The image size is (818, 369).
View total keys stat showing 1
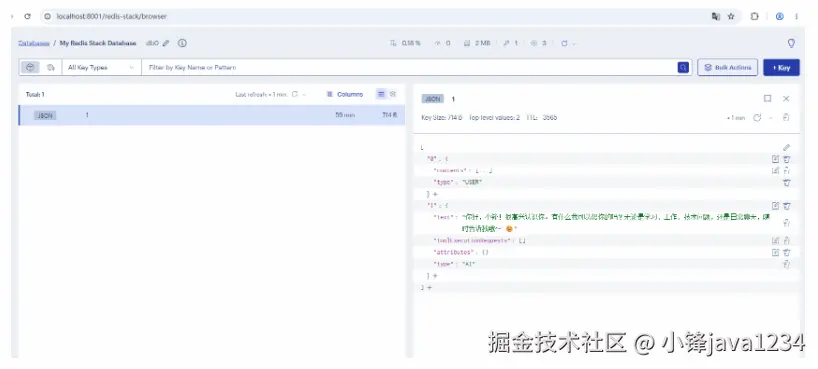(510, 43)
